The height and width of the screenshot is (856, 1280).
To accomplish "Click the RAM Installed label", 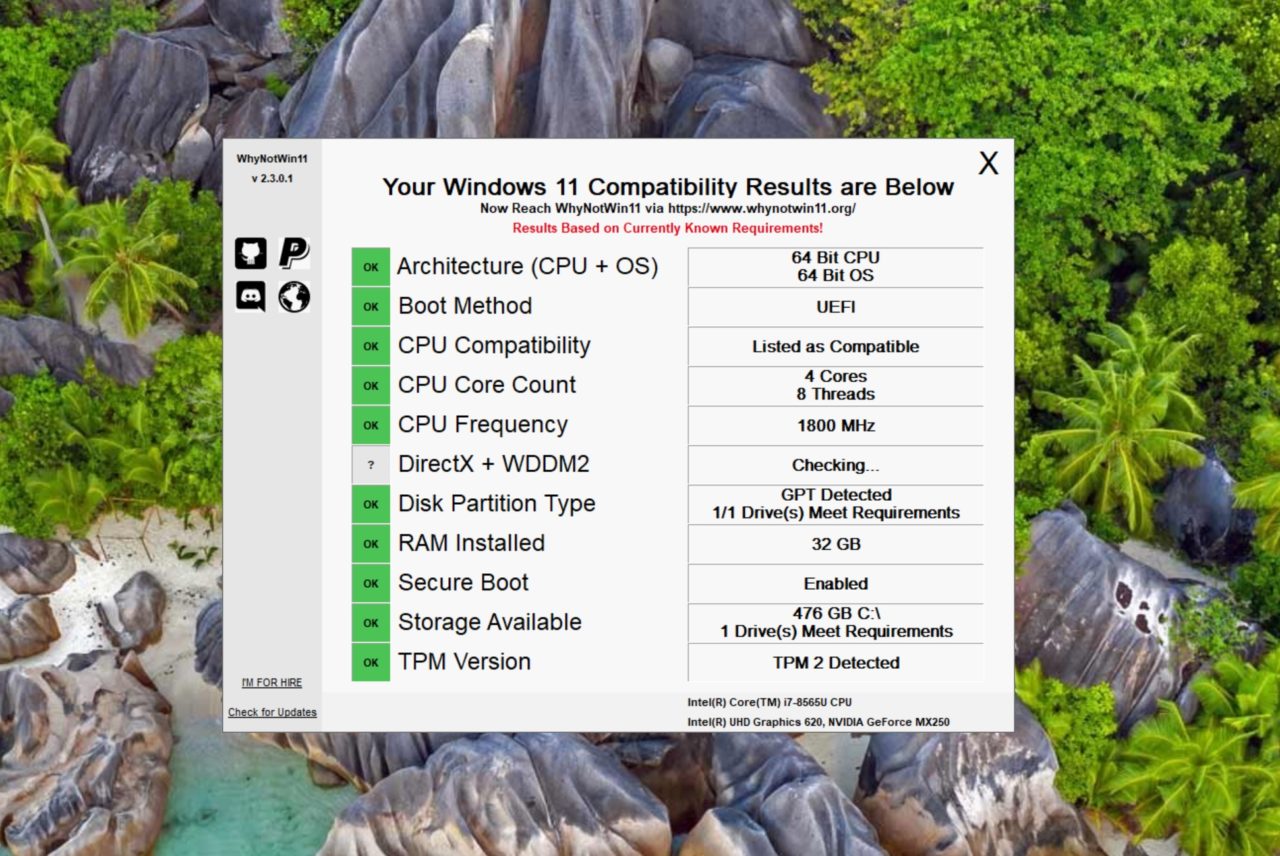I will click(472, 543).
